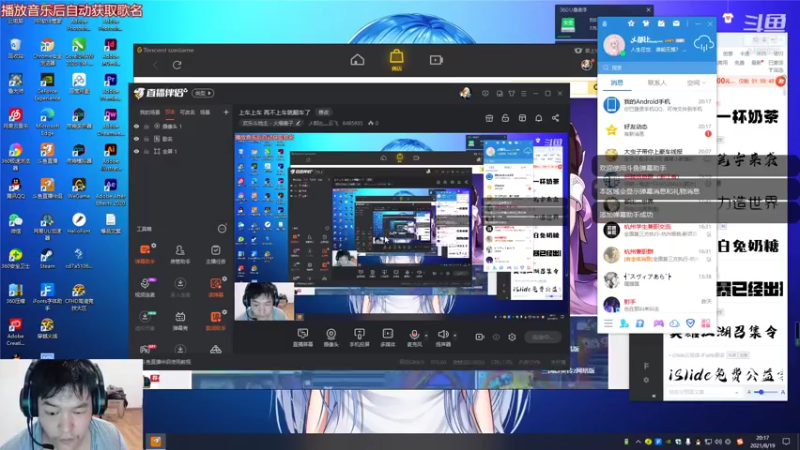This screenshot has width=800, height=450.
Task: Add 摄像头 camera source from the bottom bar
Action: point(331,338)
